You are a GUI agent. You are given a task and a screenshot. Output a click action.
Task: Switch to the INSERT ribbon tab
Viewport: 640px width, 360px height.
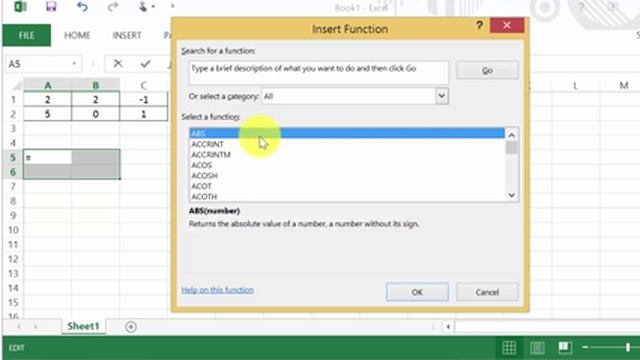(x=127, y=36)
